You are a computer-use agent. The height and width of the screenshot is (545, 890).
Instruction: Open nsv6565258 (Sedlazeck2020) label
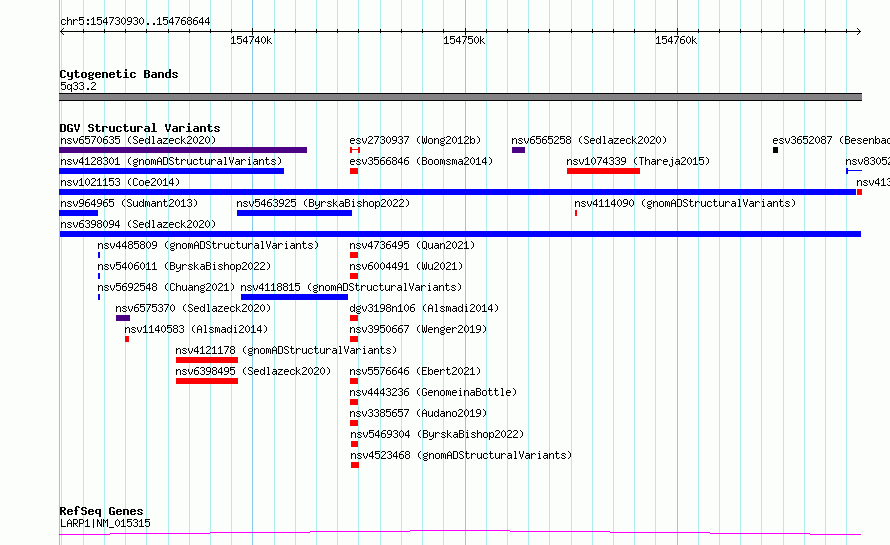point(589,140)
